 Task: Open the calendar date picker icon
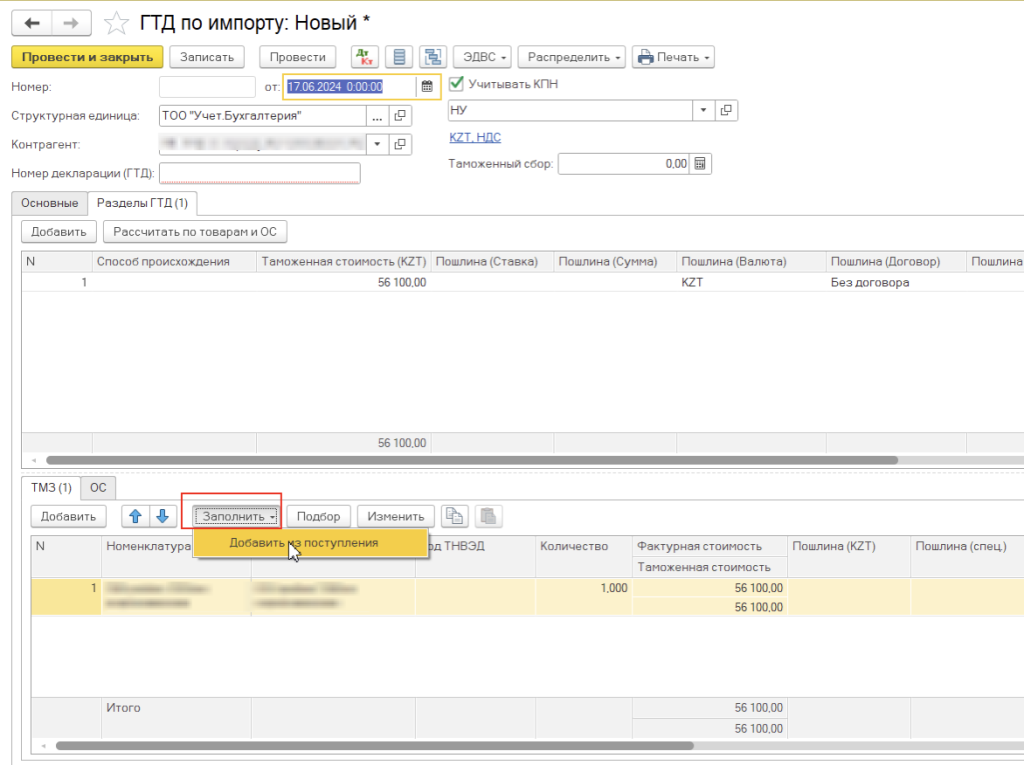[x=427, y=87]
